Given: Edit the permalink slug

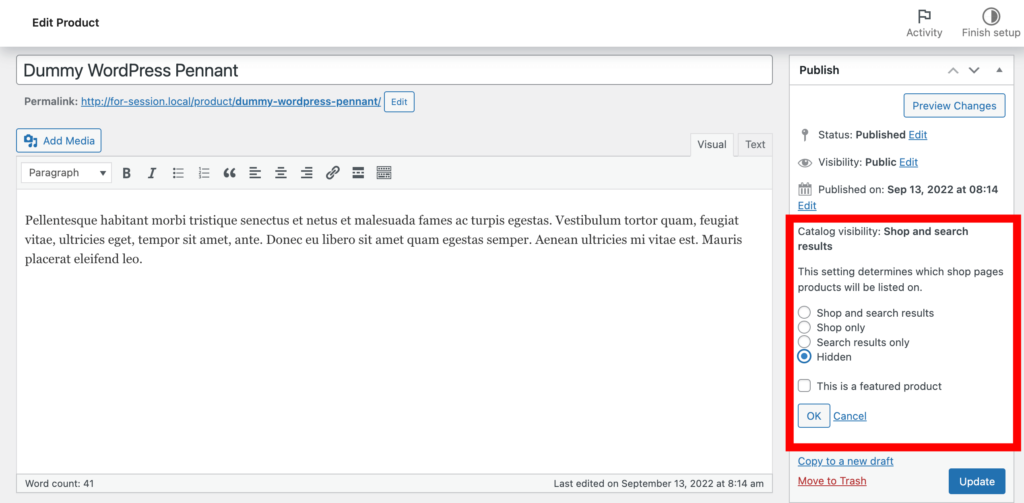Looking at the screenshot, I should pos(399,102).
